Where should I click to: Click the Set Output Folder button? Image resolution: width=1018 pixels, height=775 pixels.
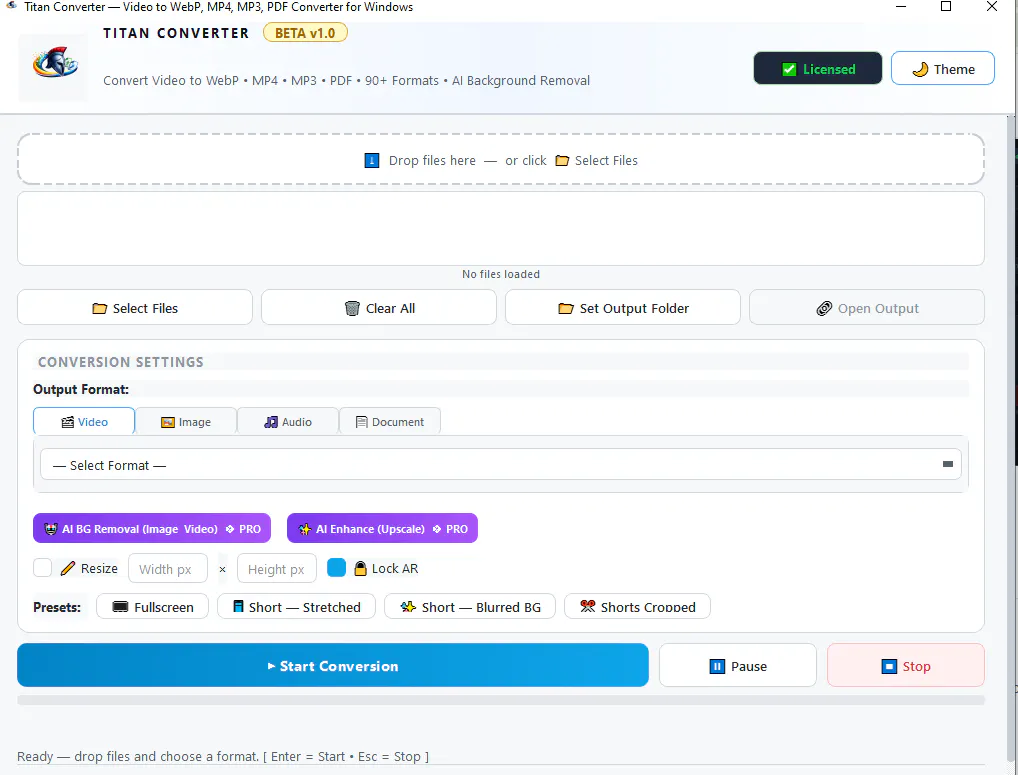pyautogui.click(x=623, y=308)
